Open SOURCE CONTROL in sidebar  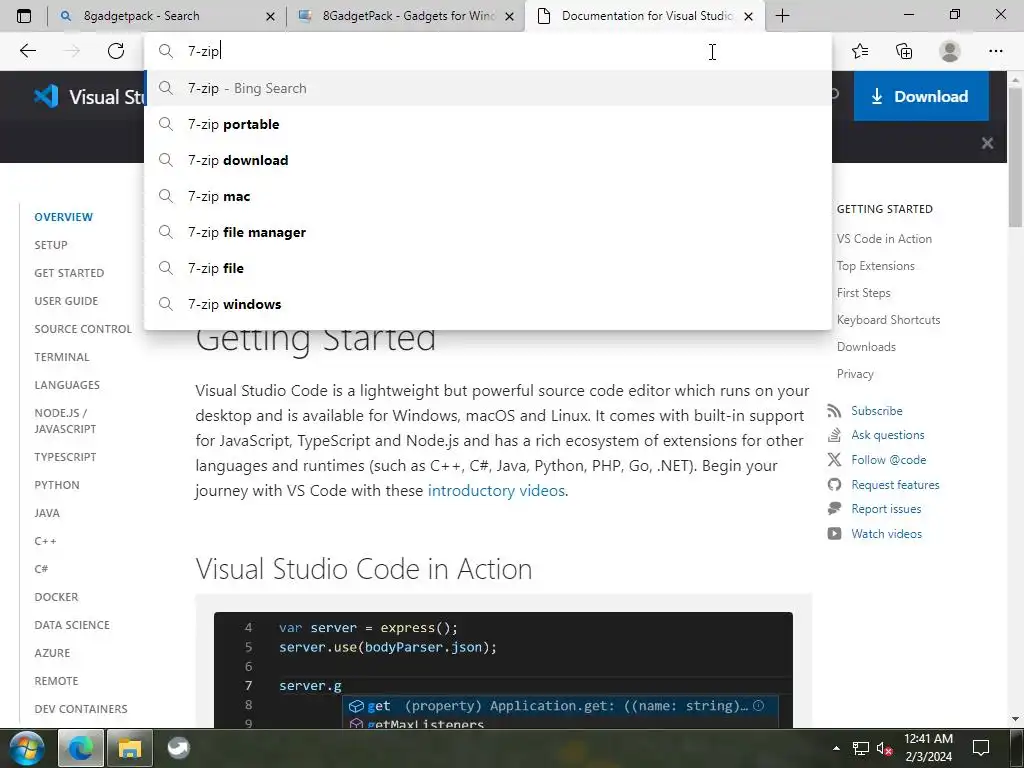83,329
